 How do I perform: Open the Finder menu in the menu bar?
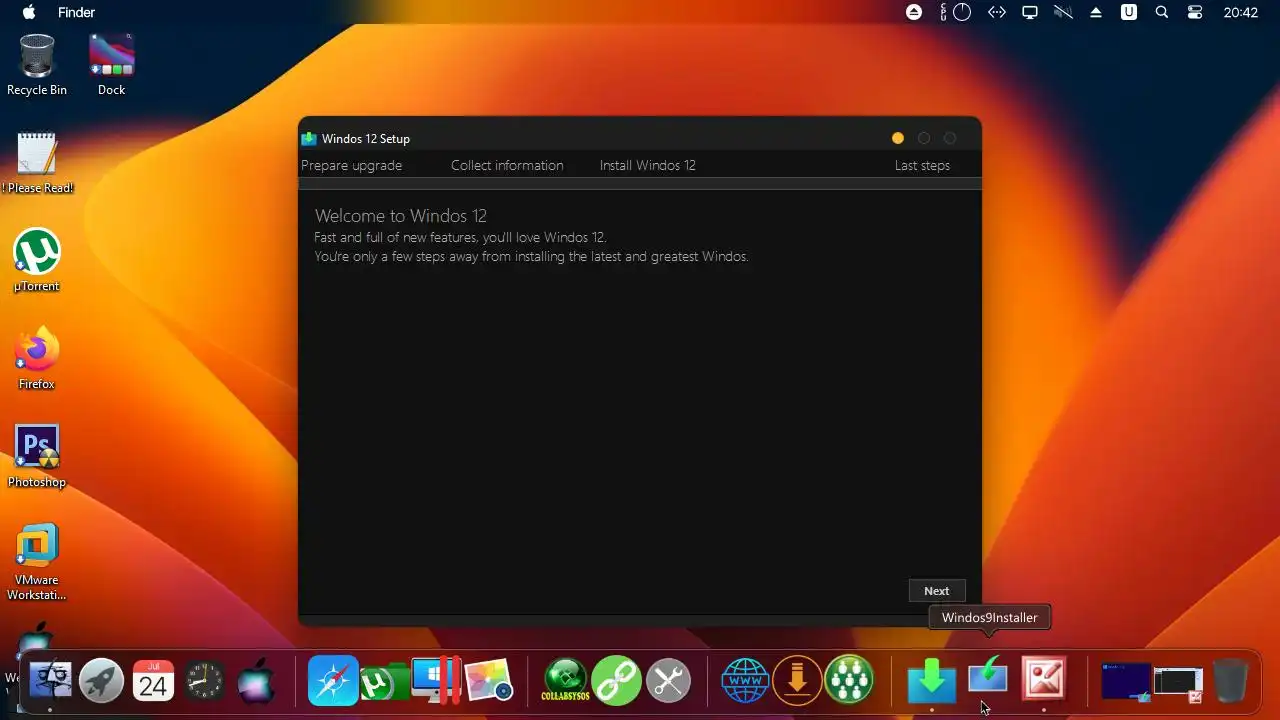click(x=76, y=12)
